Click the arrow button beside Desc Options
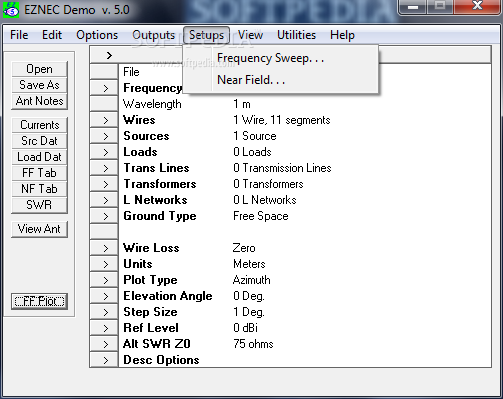 [x=104, y=360]
